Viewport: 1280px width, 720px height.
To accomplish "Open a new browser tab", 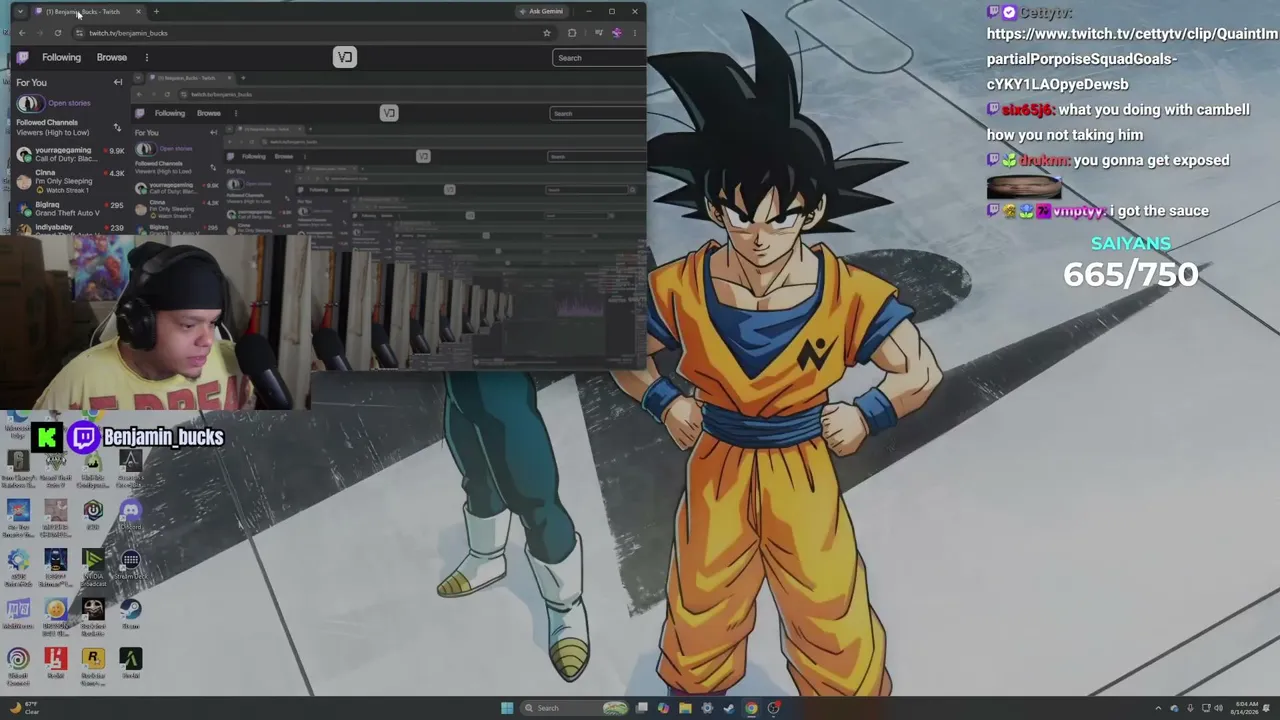I will (156, 11).
